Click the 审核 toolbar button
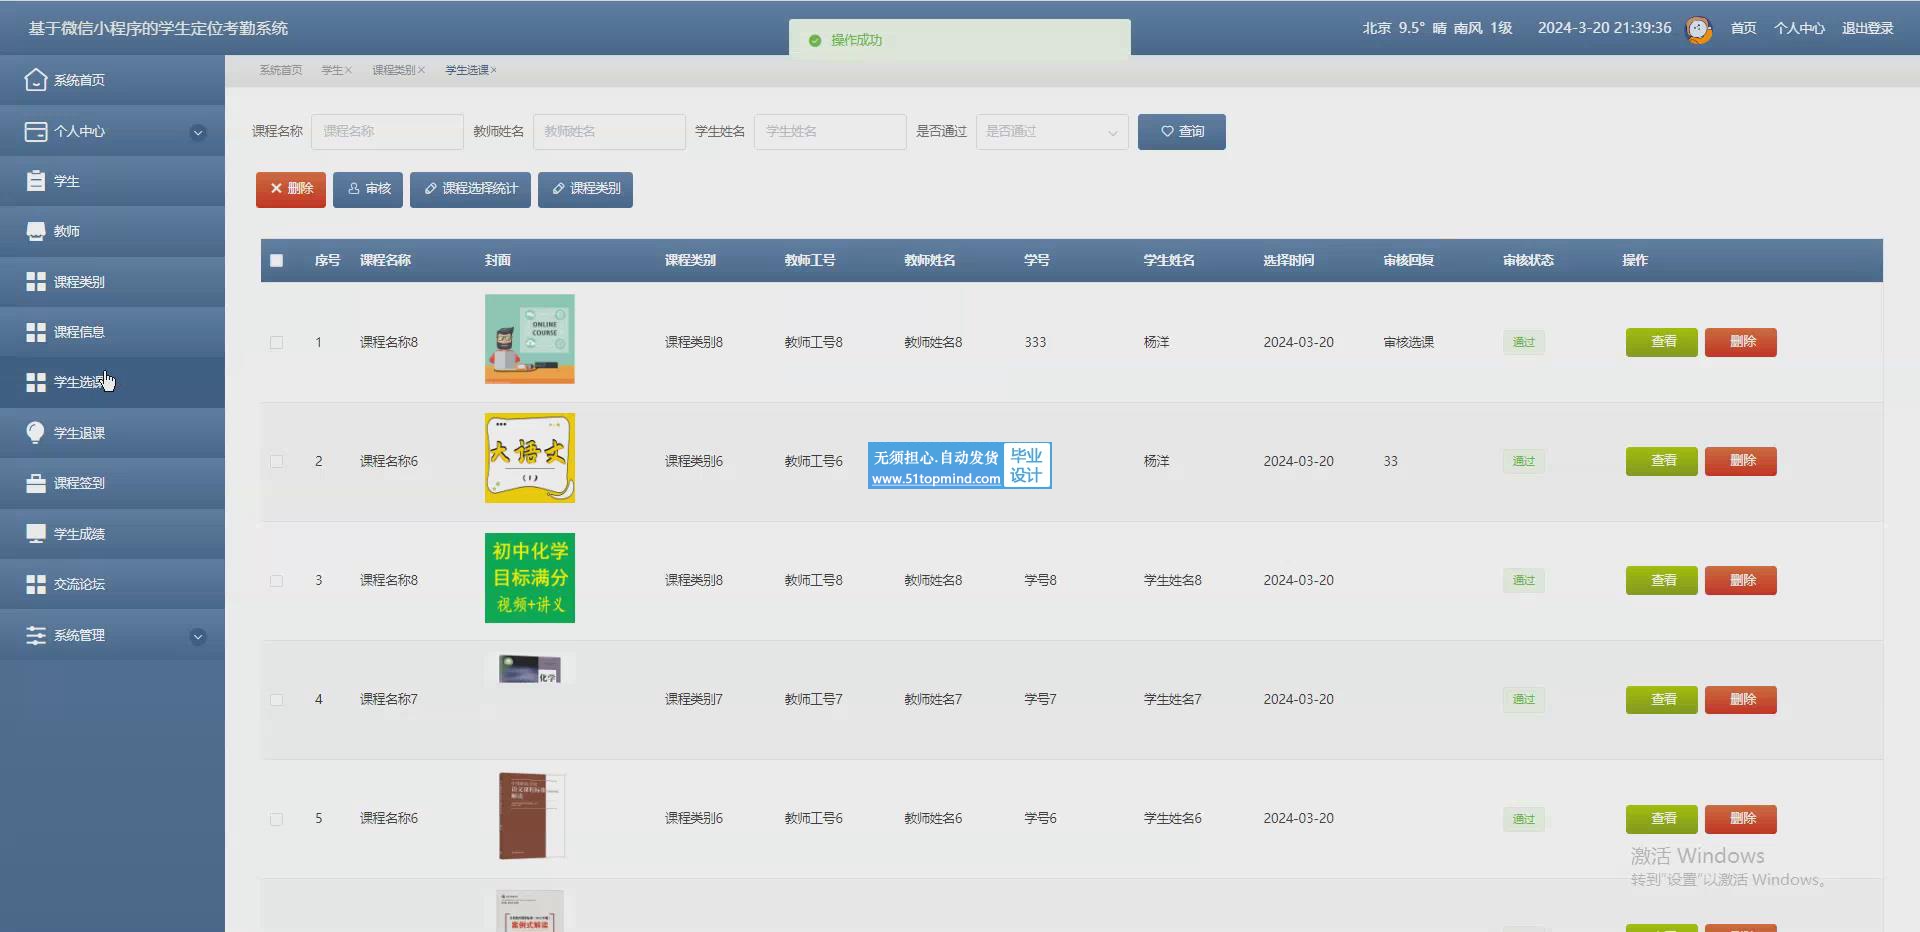This screenshot has height=932, width=1920. coord(368,189)
